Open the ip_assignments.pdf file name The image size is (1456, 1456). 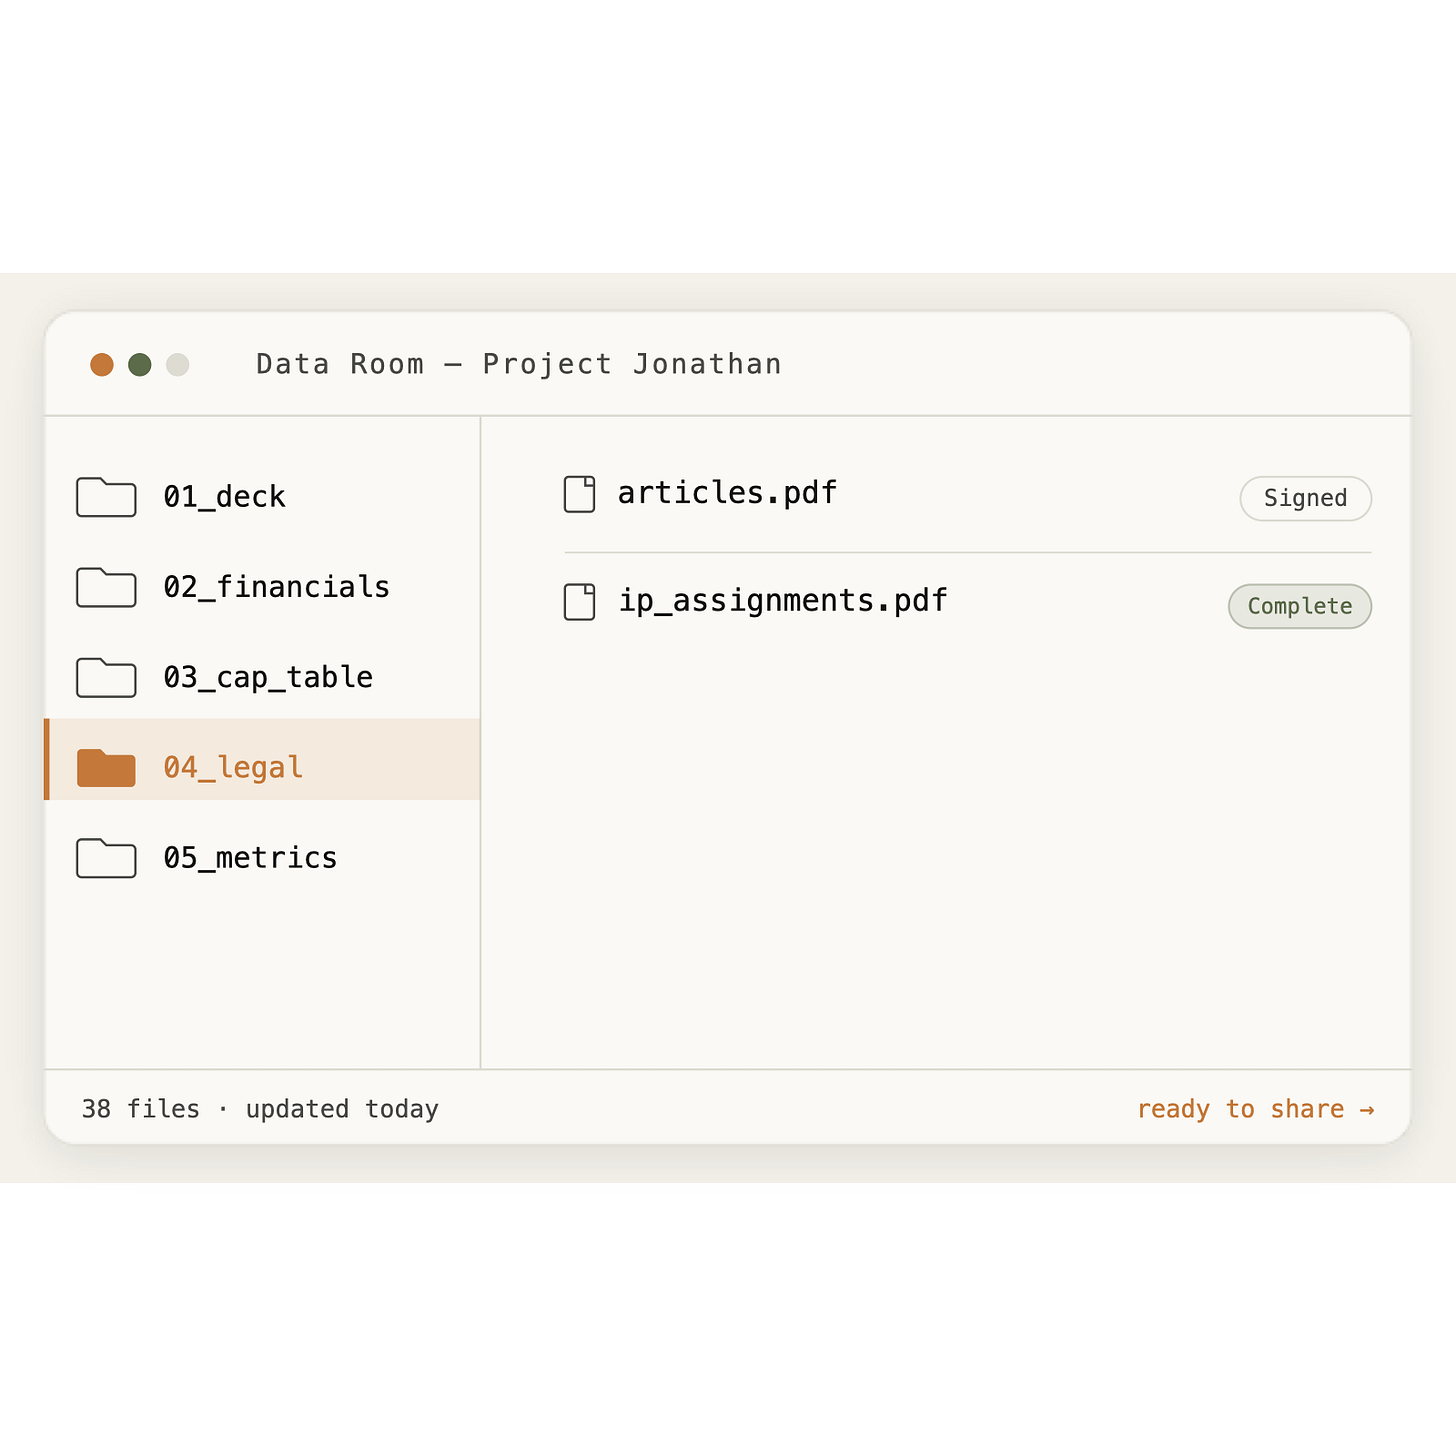click(x=782, y=601)
